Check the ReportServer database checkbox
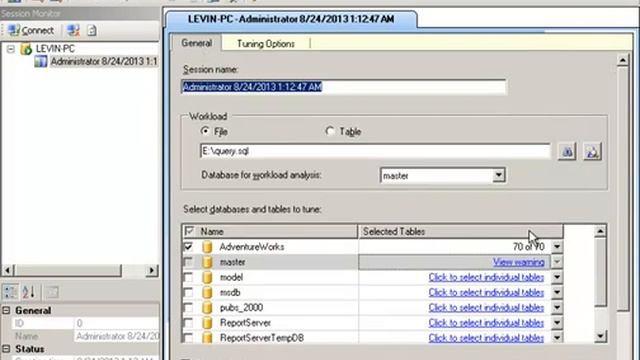Image resolution: width=640 pixels, height=360 pixels. pyautogui.click(x=188, y=322)
